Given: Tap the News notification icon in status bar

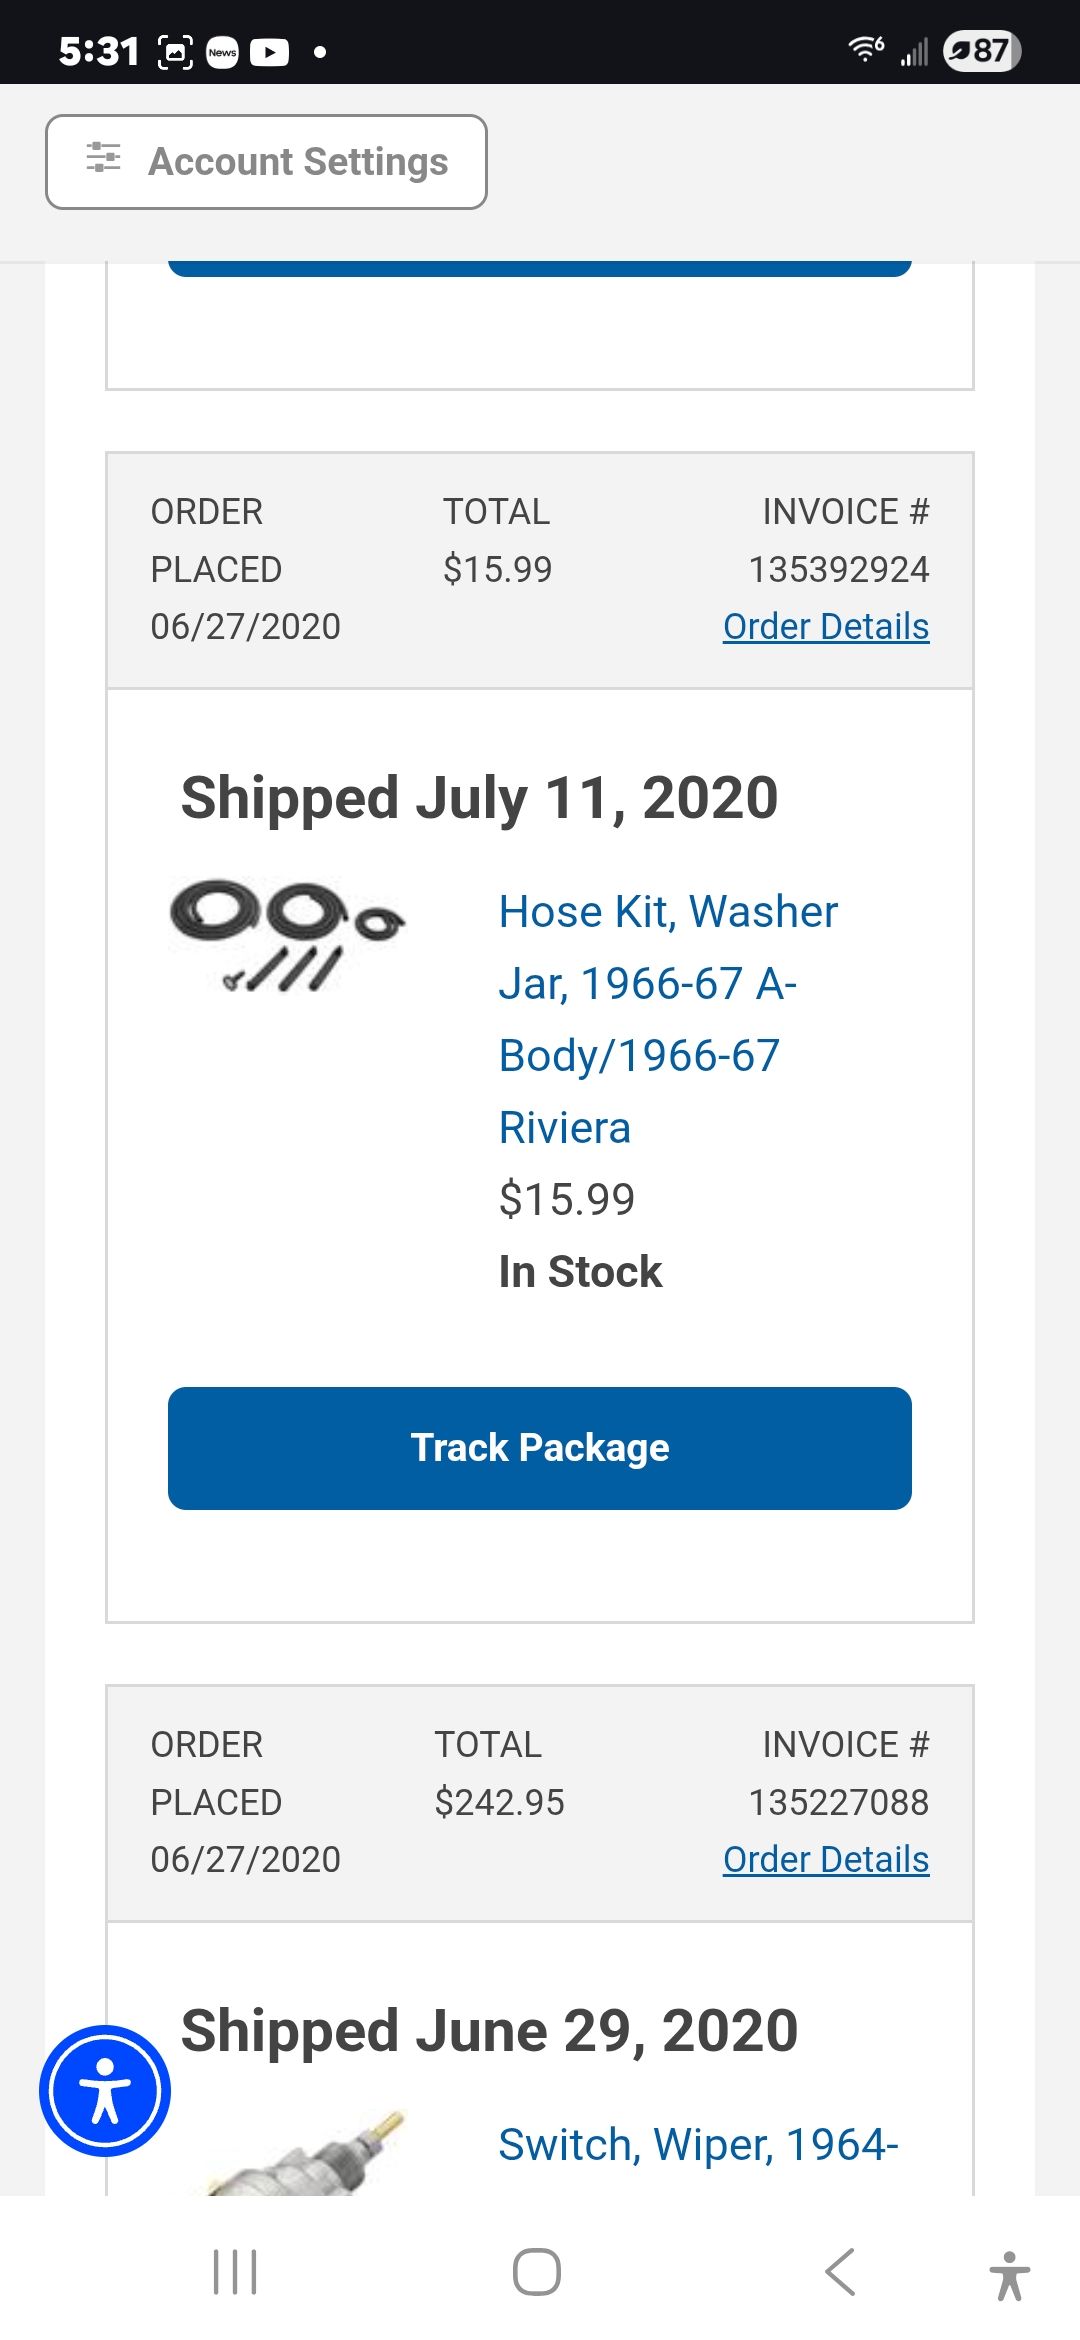Looking at the screenshot, I should tap(222, 52).
